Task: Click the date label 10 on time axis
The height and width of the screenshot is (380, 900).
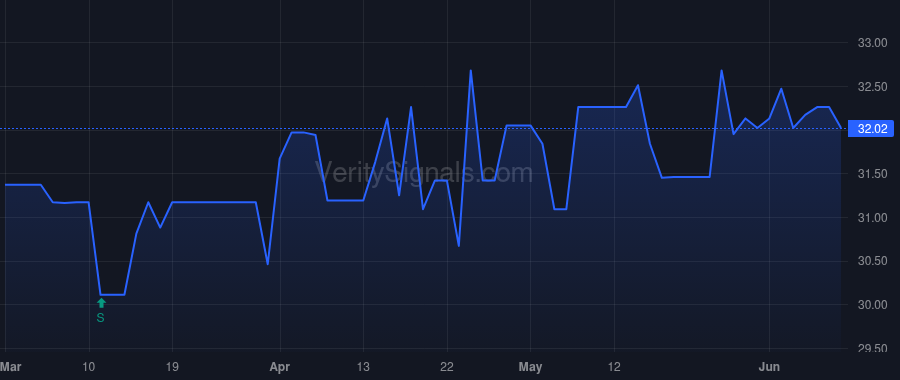Action: point(89,367)
